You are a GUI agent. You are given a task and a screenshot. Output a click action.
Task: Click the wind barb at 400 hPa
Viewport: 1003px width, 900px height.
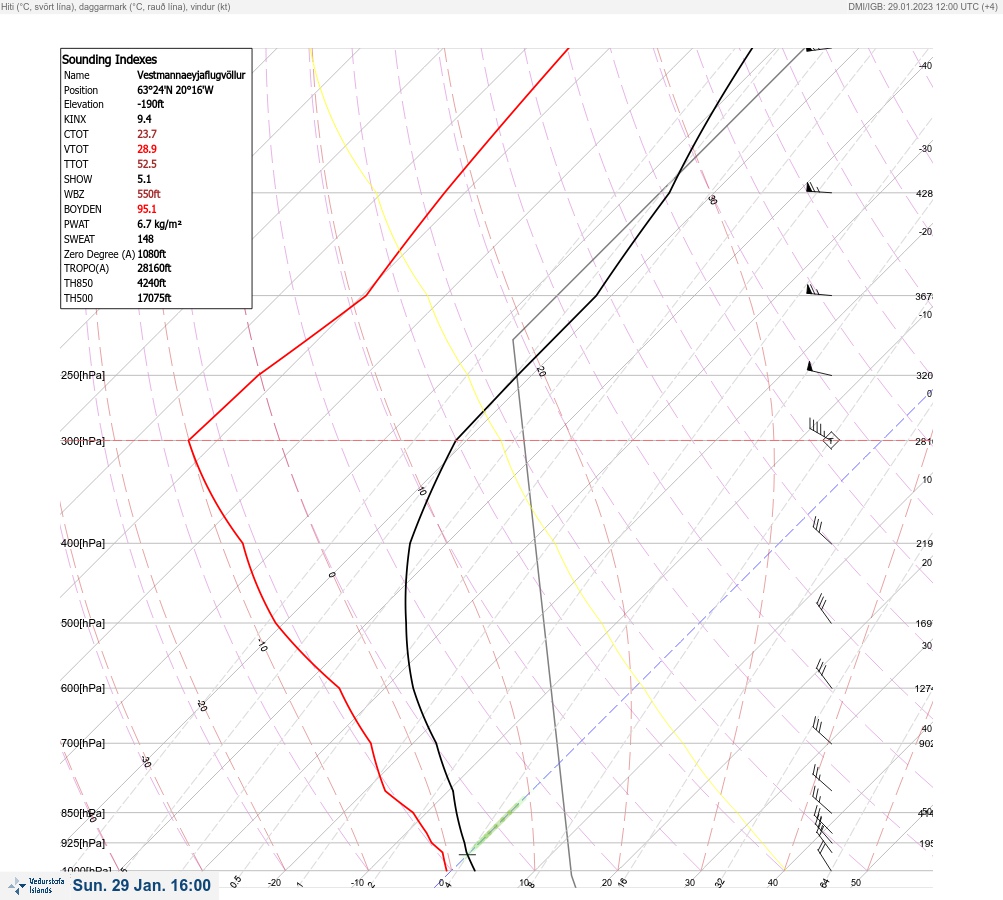[823, 531]
